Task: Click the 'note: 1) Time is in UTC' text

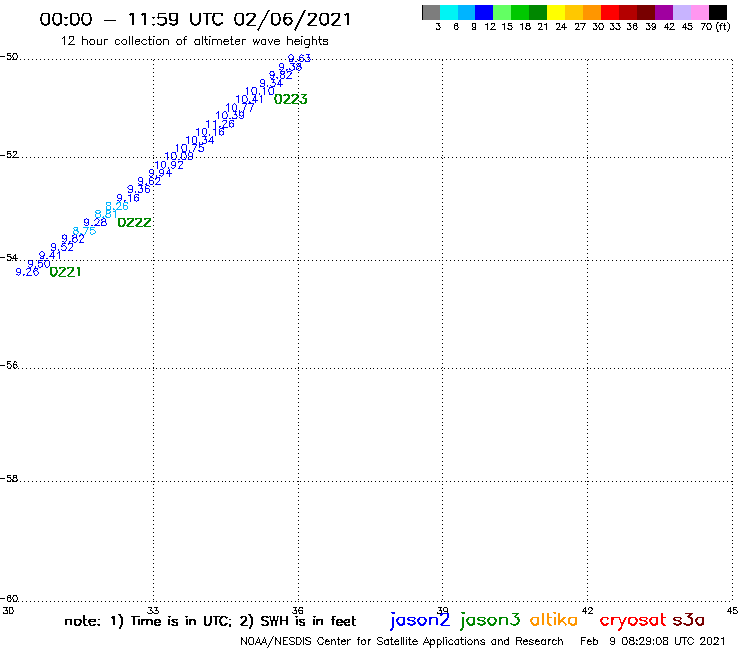Action: 148,621
